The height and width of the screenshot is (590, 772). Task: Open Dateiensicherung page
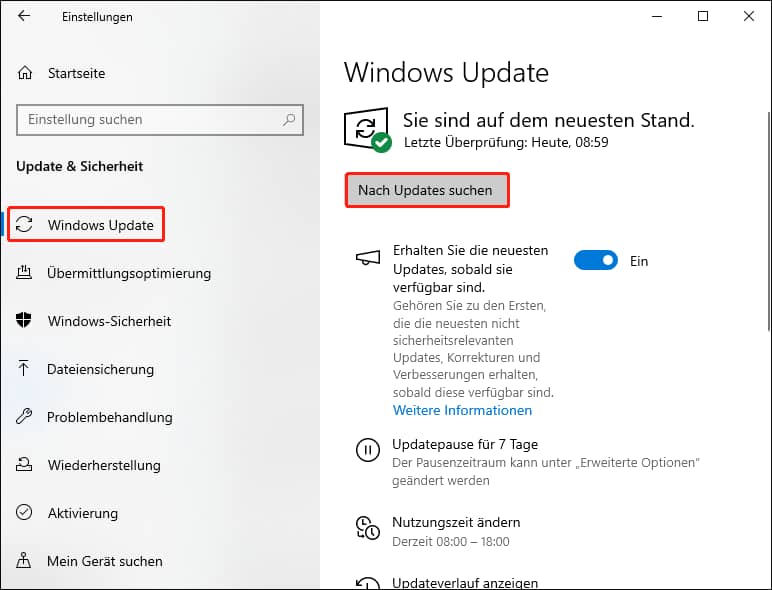[x=100, y=369]
